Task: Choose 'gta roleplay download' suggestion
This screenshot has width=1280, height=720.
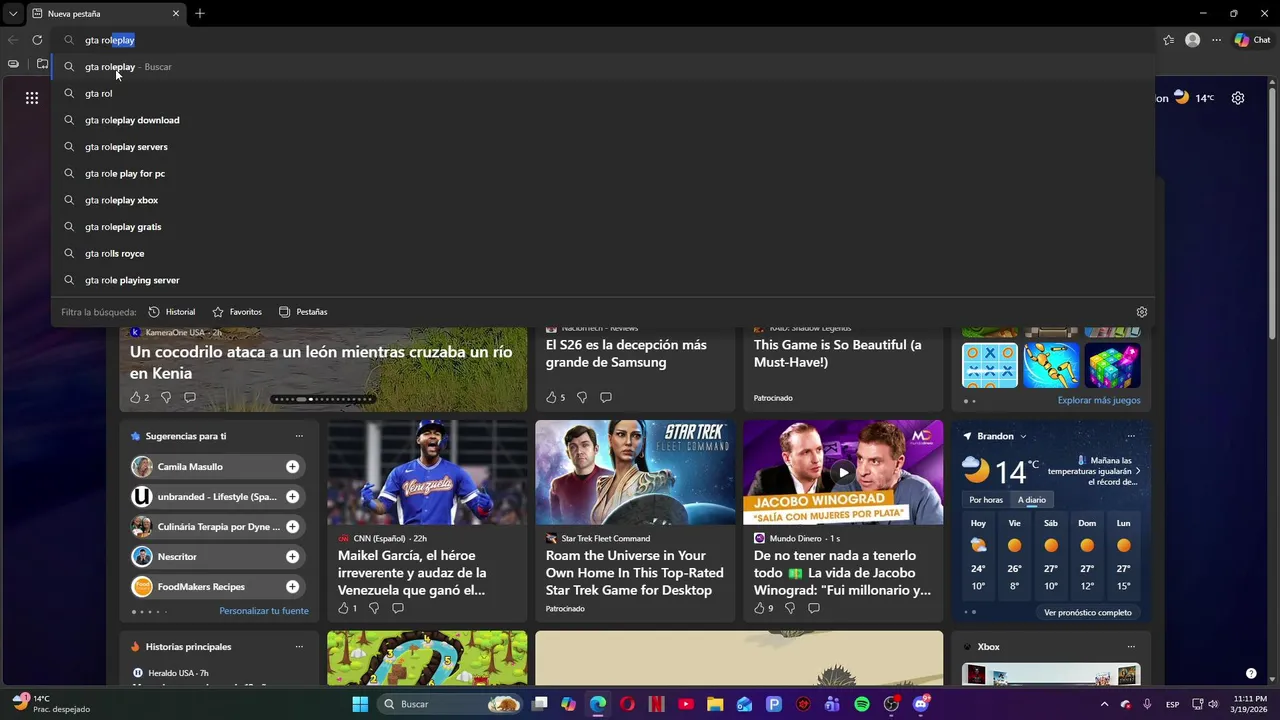Action: coord(603,120)
